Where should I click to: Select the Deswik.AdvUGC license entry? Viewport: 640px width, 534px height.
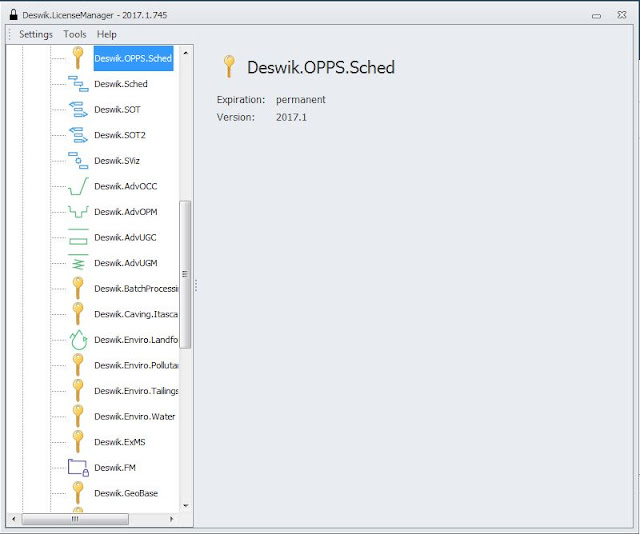tap(125, 238)
